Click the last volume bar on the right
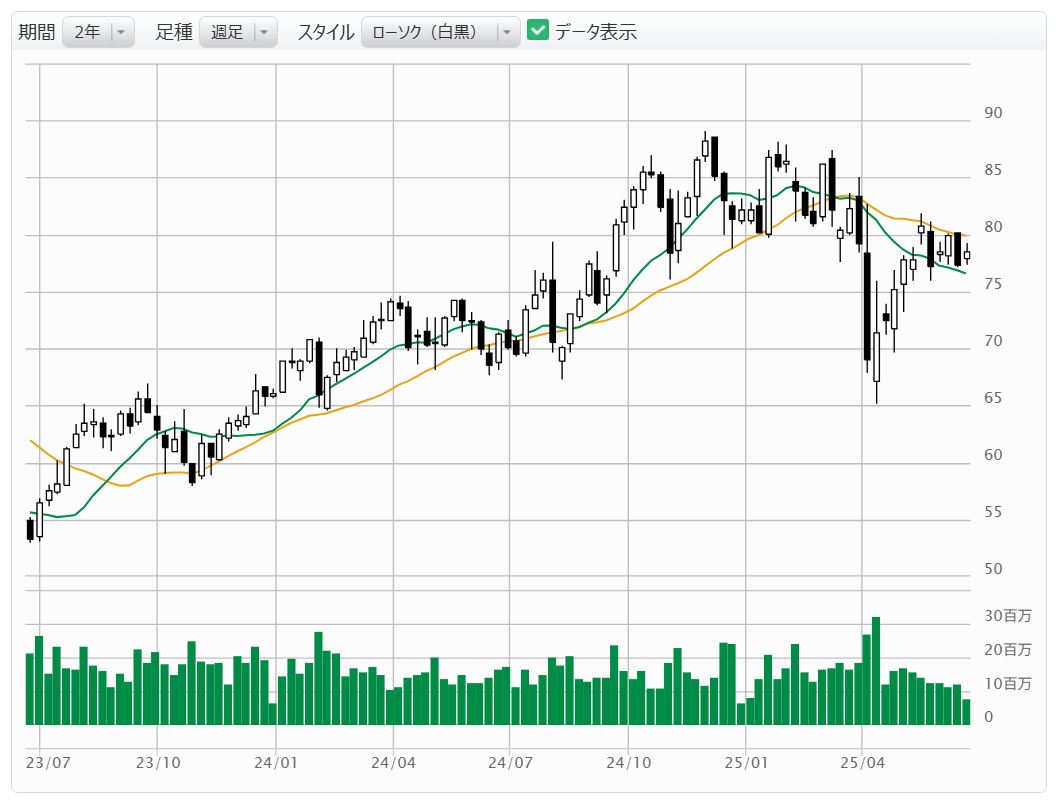The image size is (1057, 801). tap(966, 711)
